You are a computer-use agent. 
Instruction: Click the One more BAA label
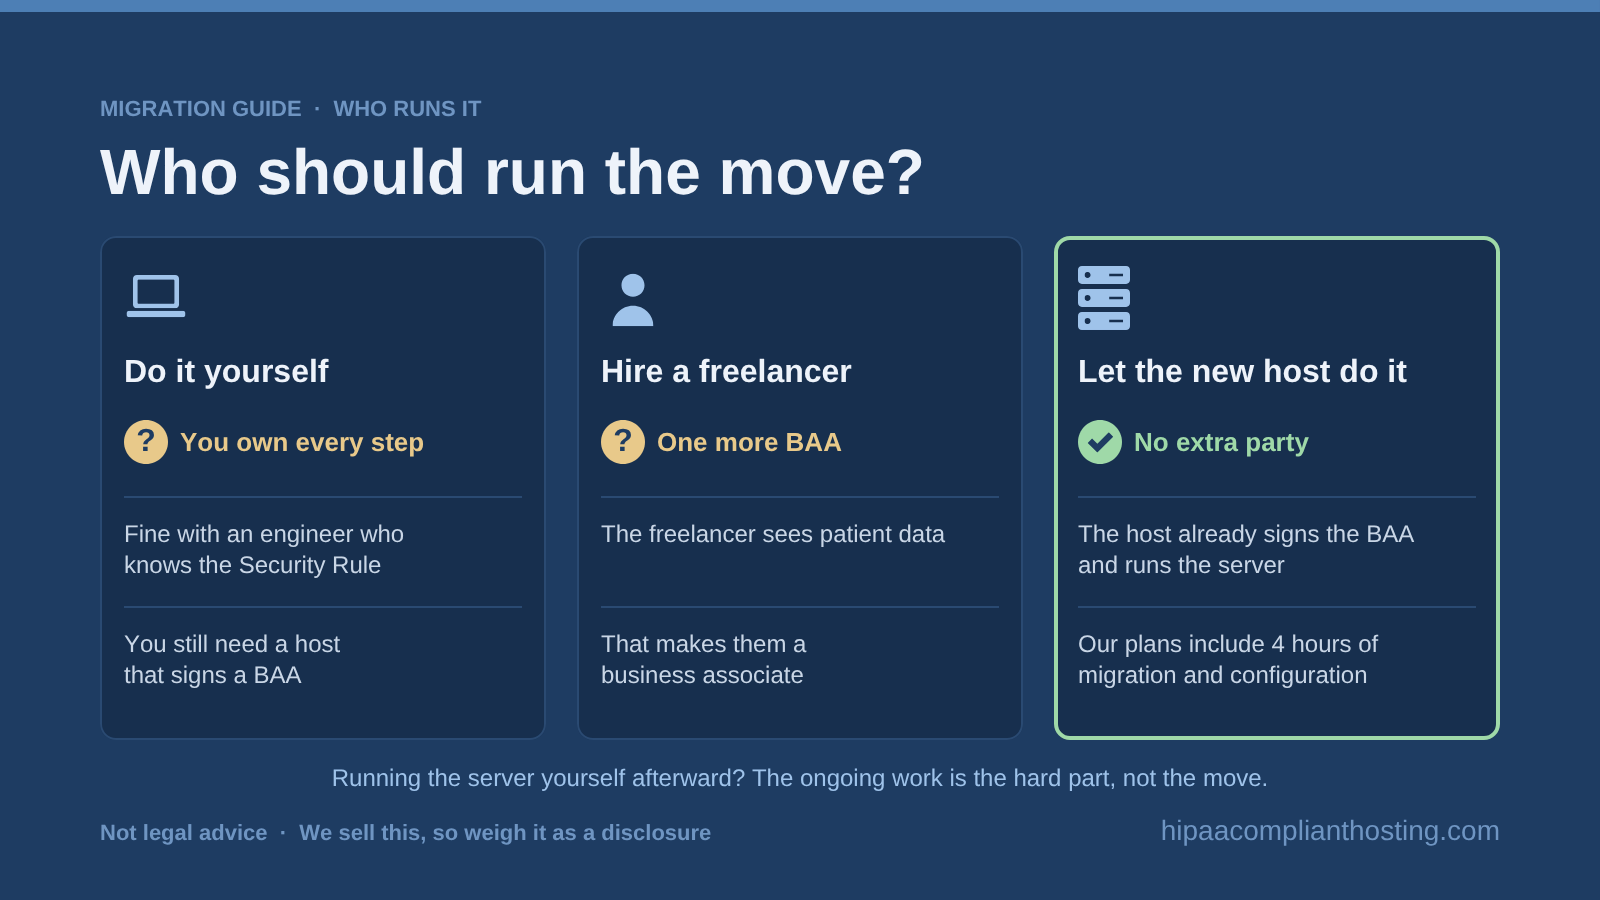[x=749, y=442]
